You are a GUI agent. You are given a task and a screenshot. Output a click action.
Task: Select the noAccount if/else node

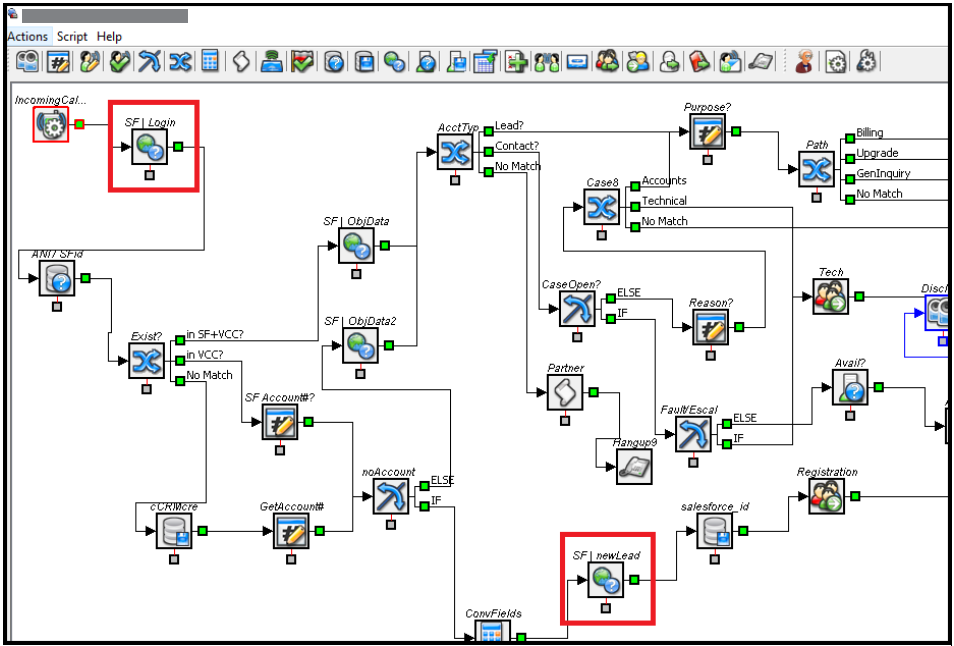(x=391, y=497)
